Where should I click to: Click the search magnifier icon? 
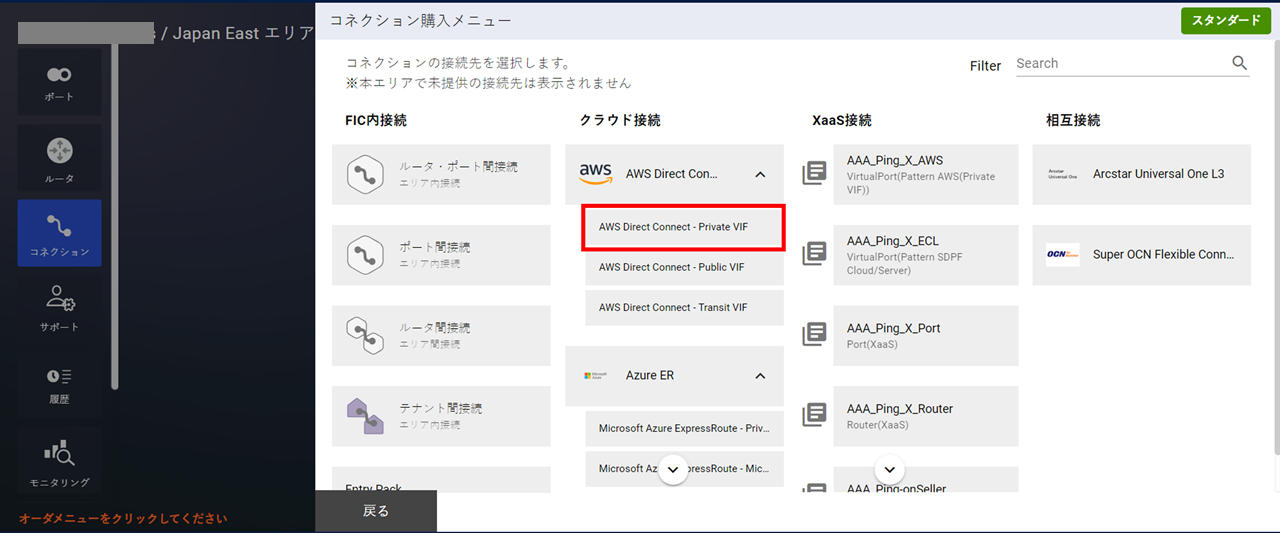1240,63
